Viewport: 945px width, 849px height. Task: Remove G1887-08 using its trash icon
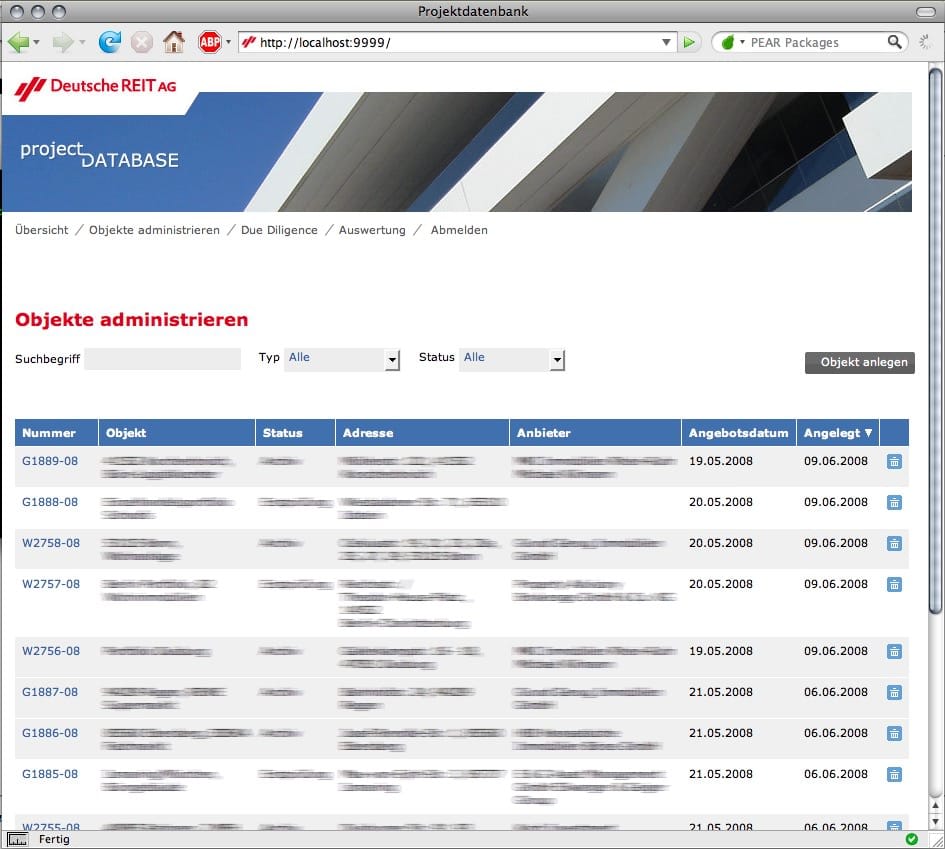(x=894, y=692)
